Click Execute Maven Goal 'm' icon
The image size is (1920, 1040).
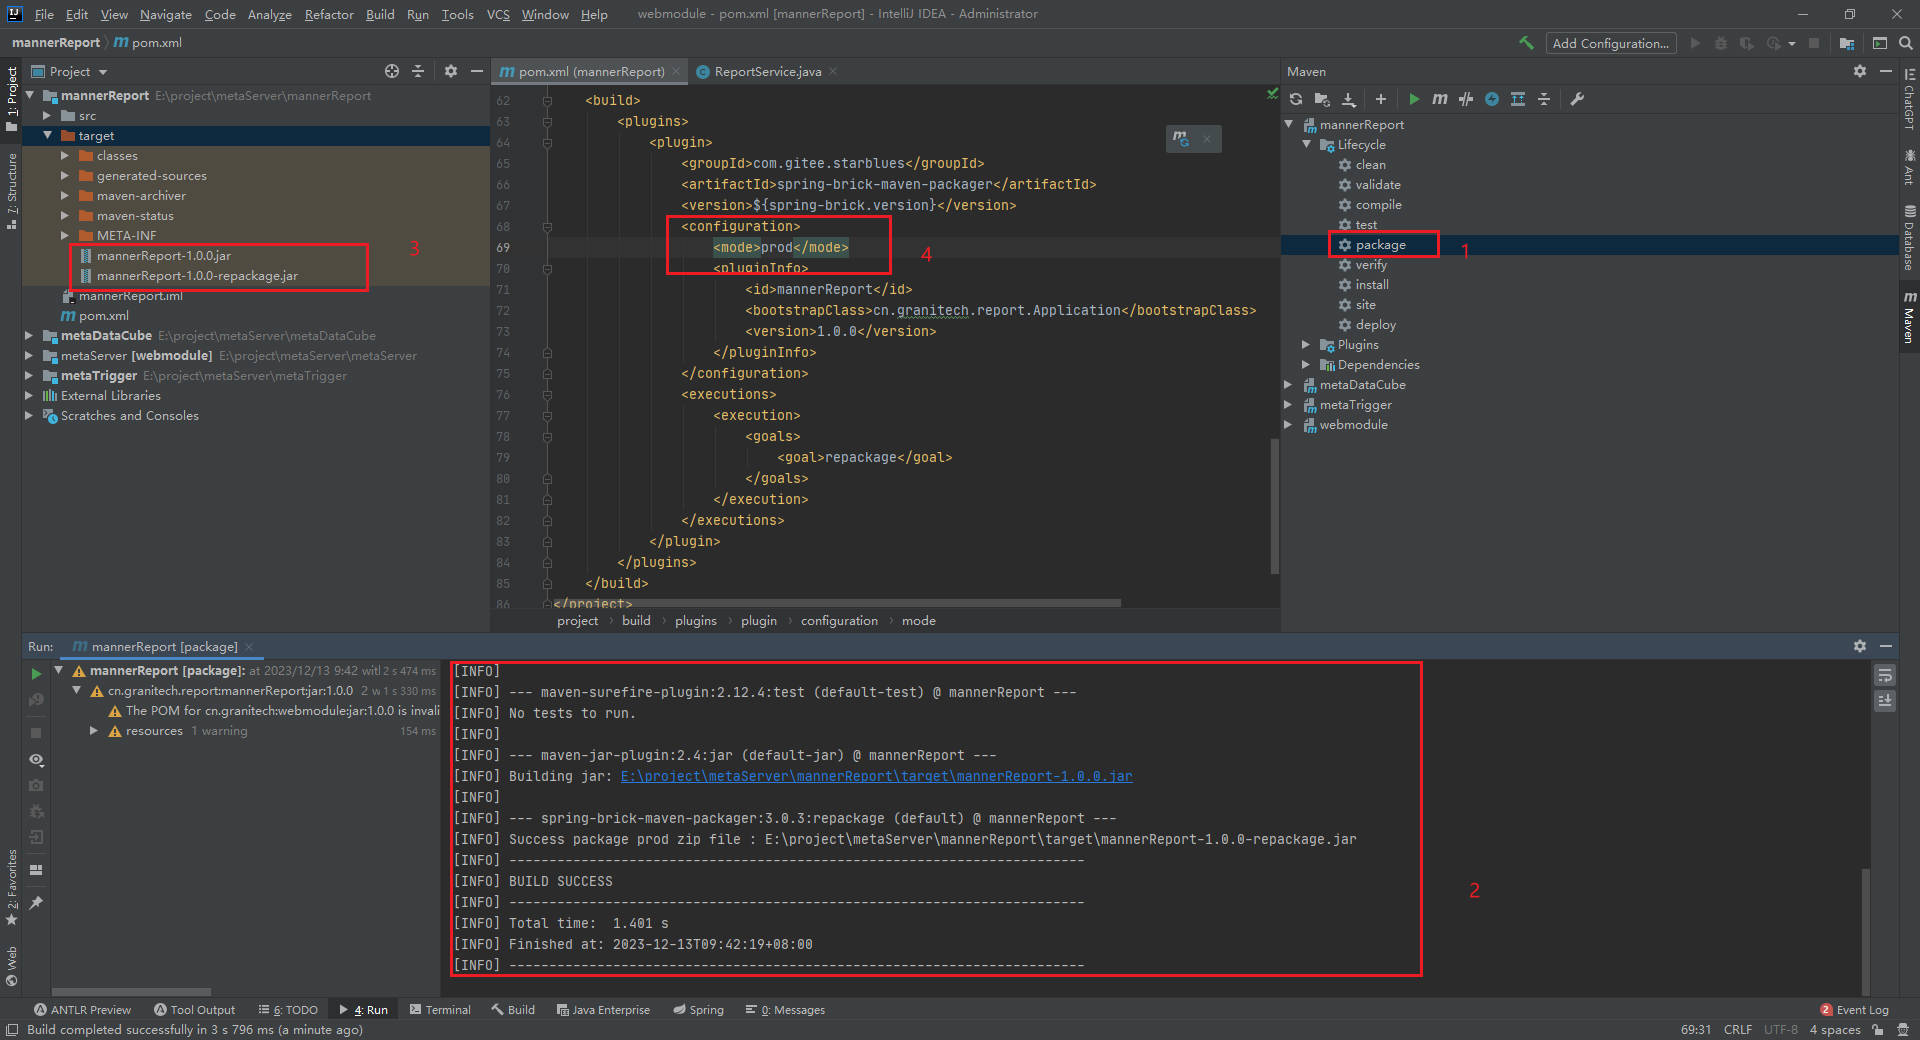point(1440,99)
